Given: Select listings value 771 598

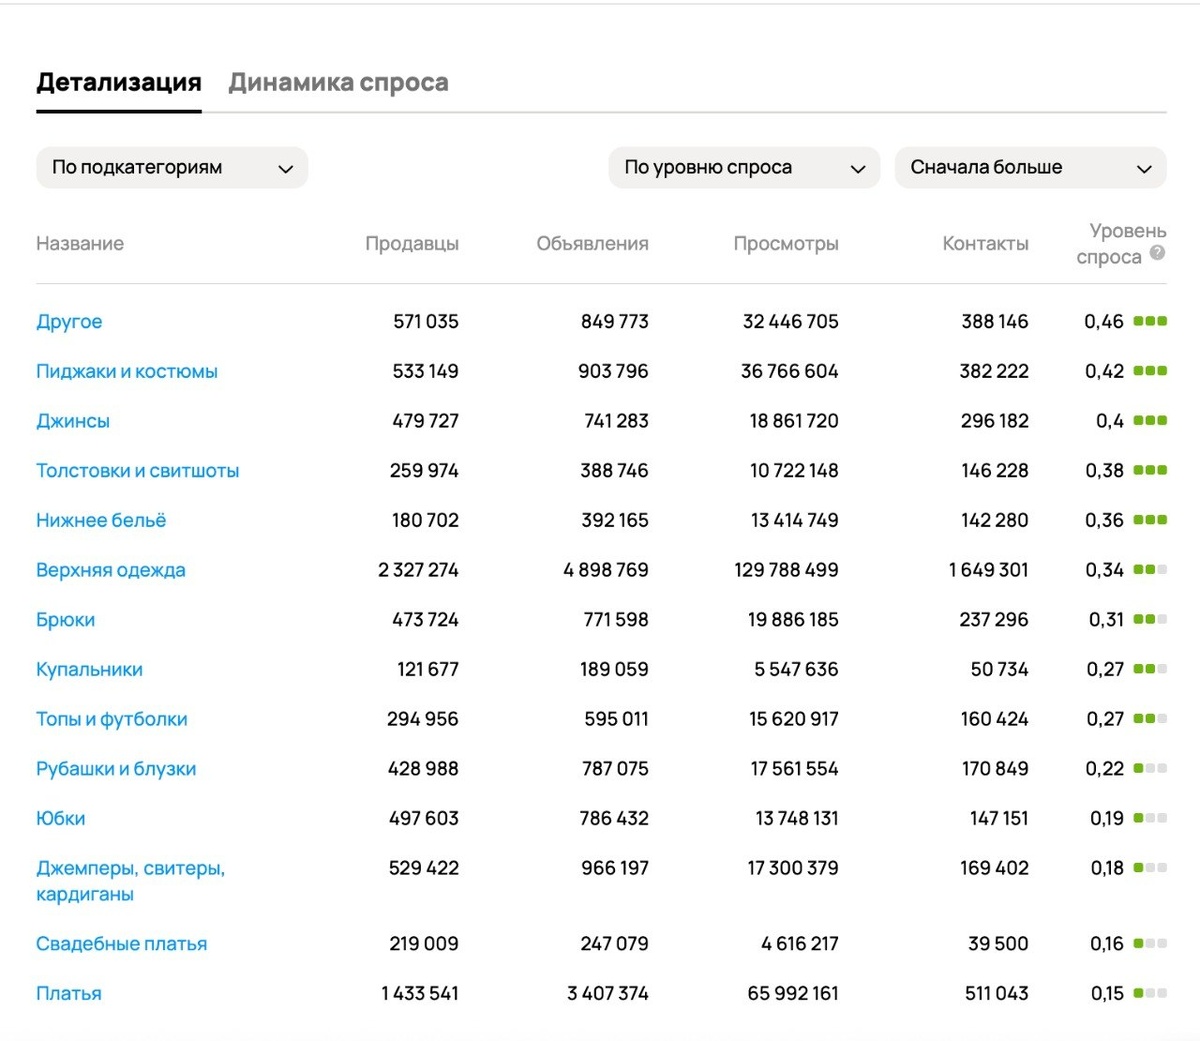Looking at the screenshot, I should tap(616, 620).
